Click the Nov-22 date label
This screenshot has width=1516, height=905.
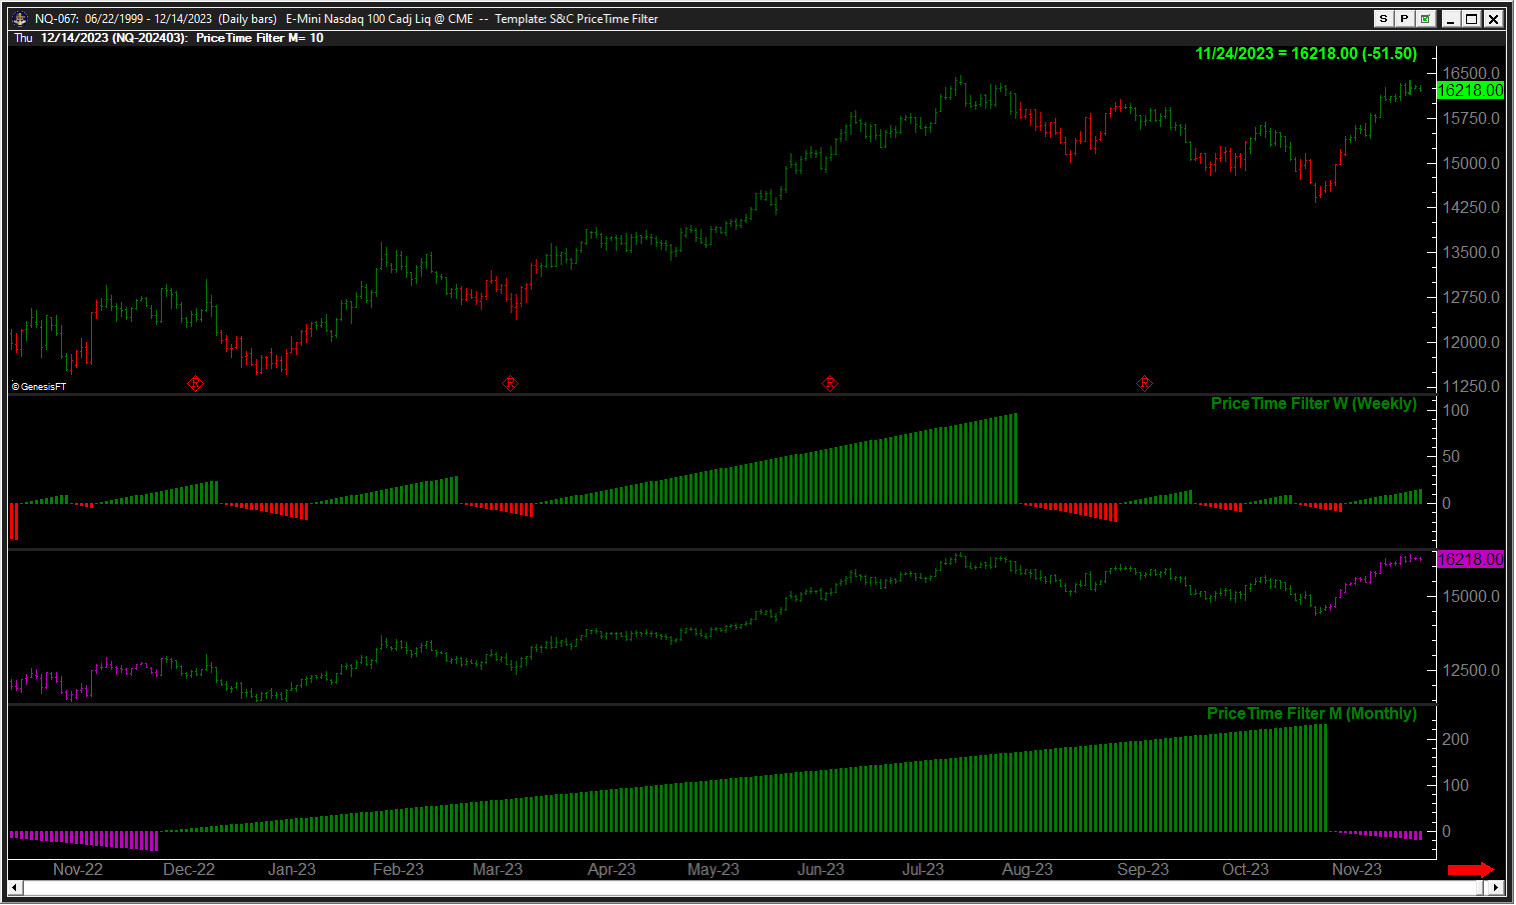coord(78,869)
